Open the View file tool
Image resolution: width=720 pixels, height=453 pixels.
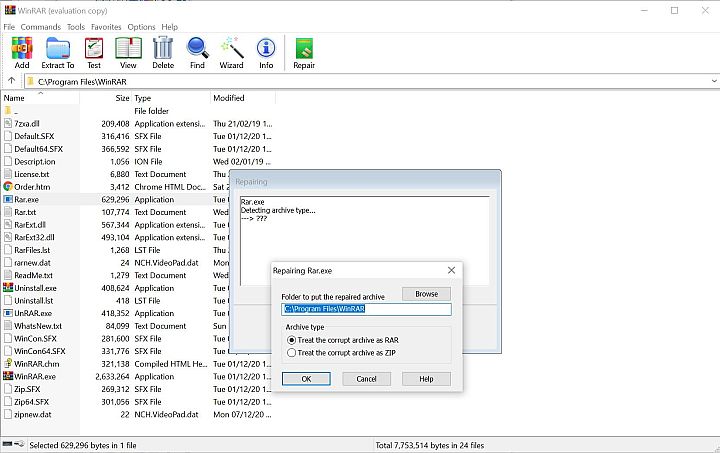(128, 53)
